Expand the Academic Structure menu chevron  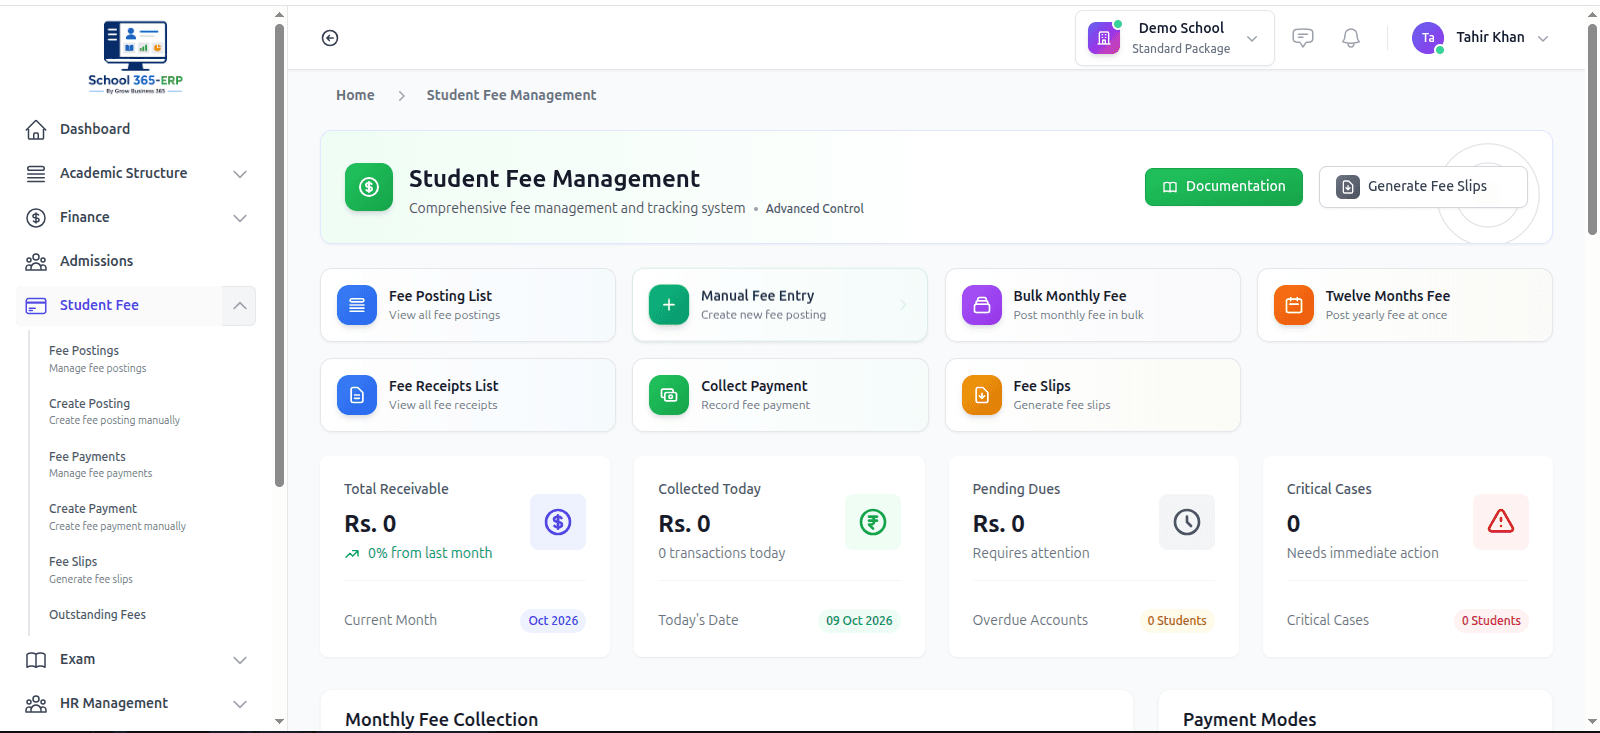point(240,174)
